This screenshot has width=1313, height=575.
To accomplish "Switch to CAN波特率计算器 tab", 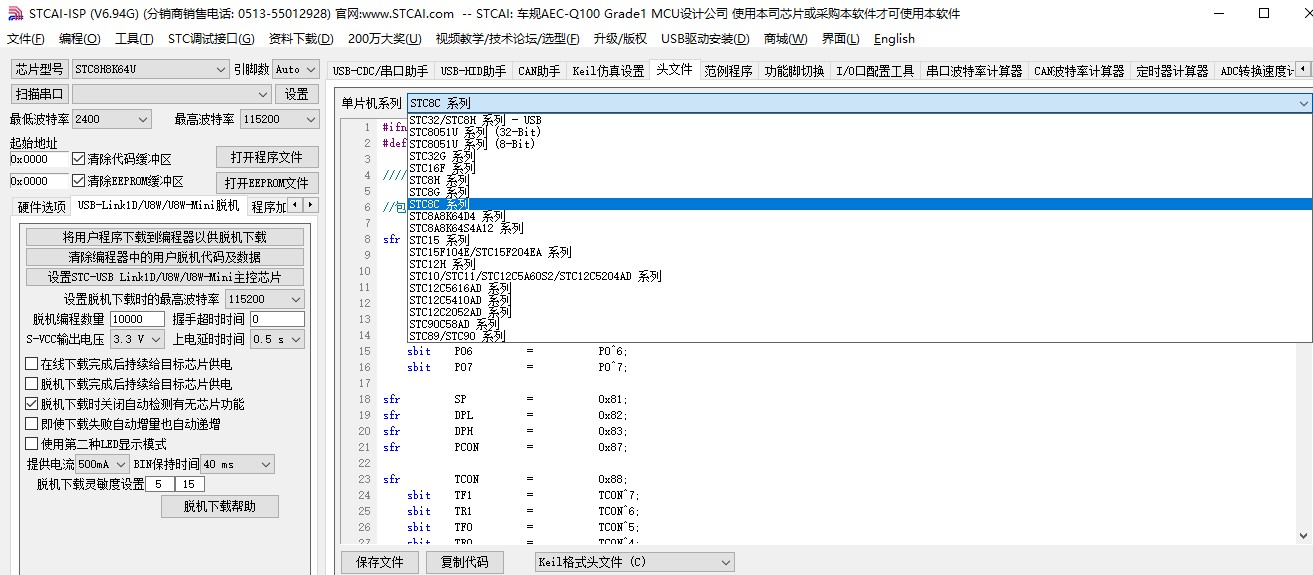I will [x=1079, y=71].
